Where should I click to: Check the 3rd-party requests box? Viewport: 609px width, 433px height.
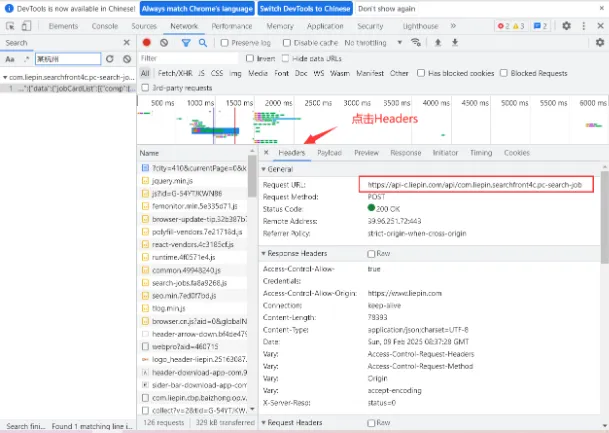pos(145,88)
